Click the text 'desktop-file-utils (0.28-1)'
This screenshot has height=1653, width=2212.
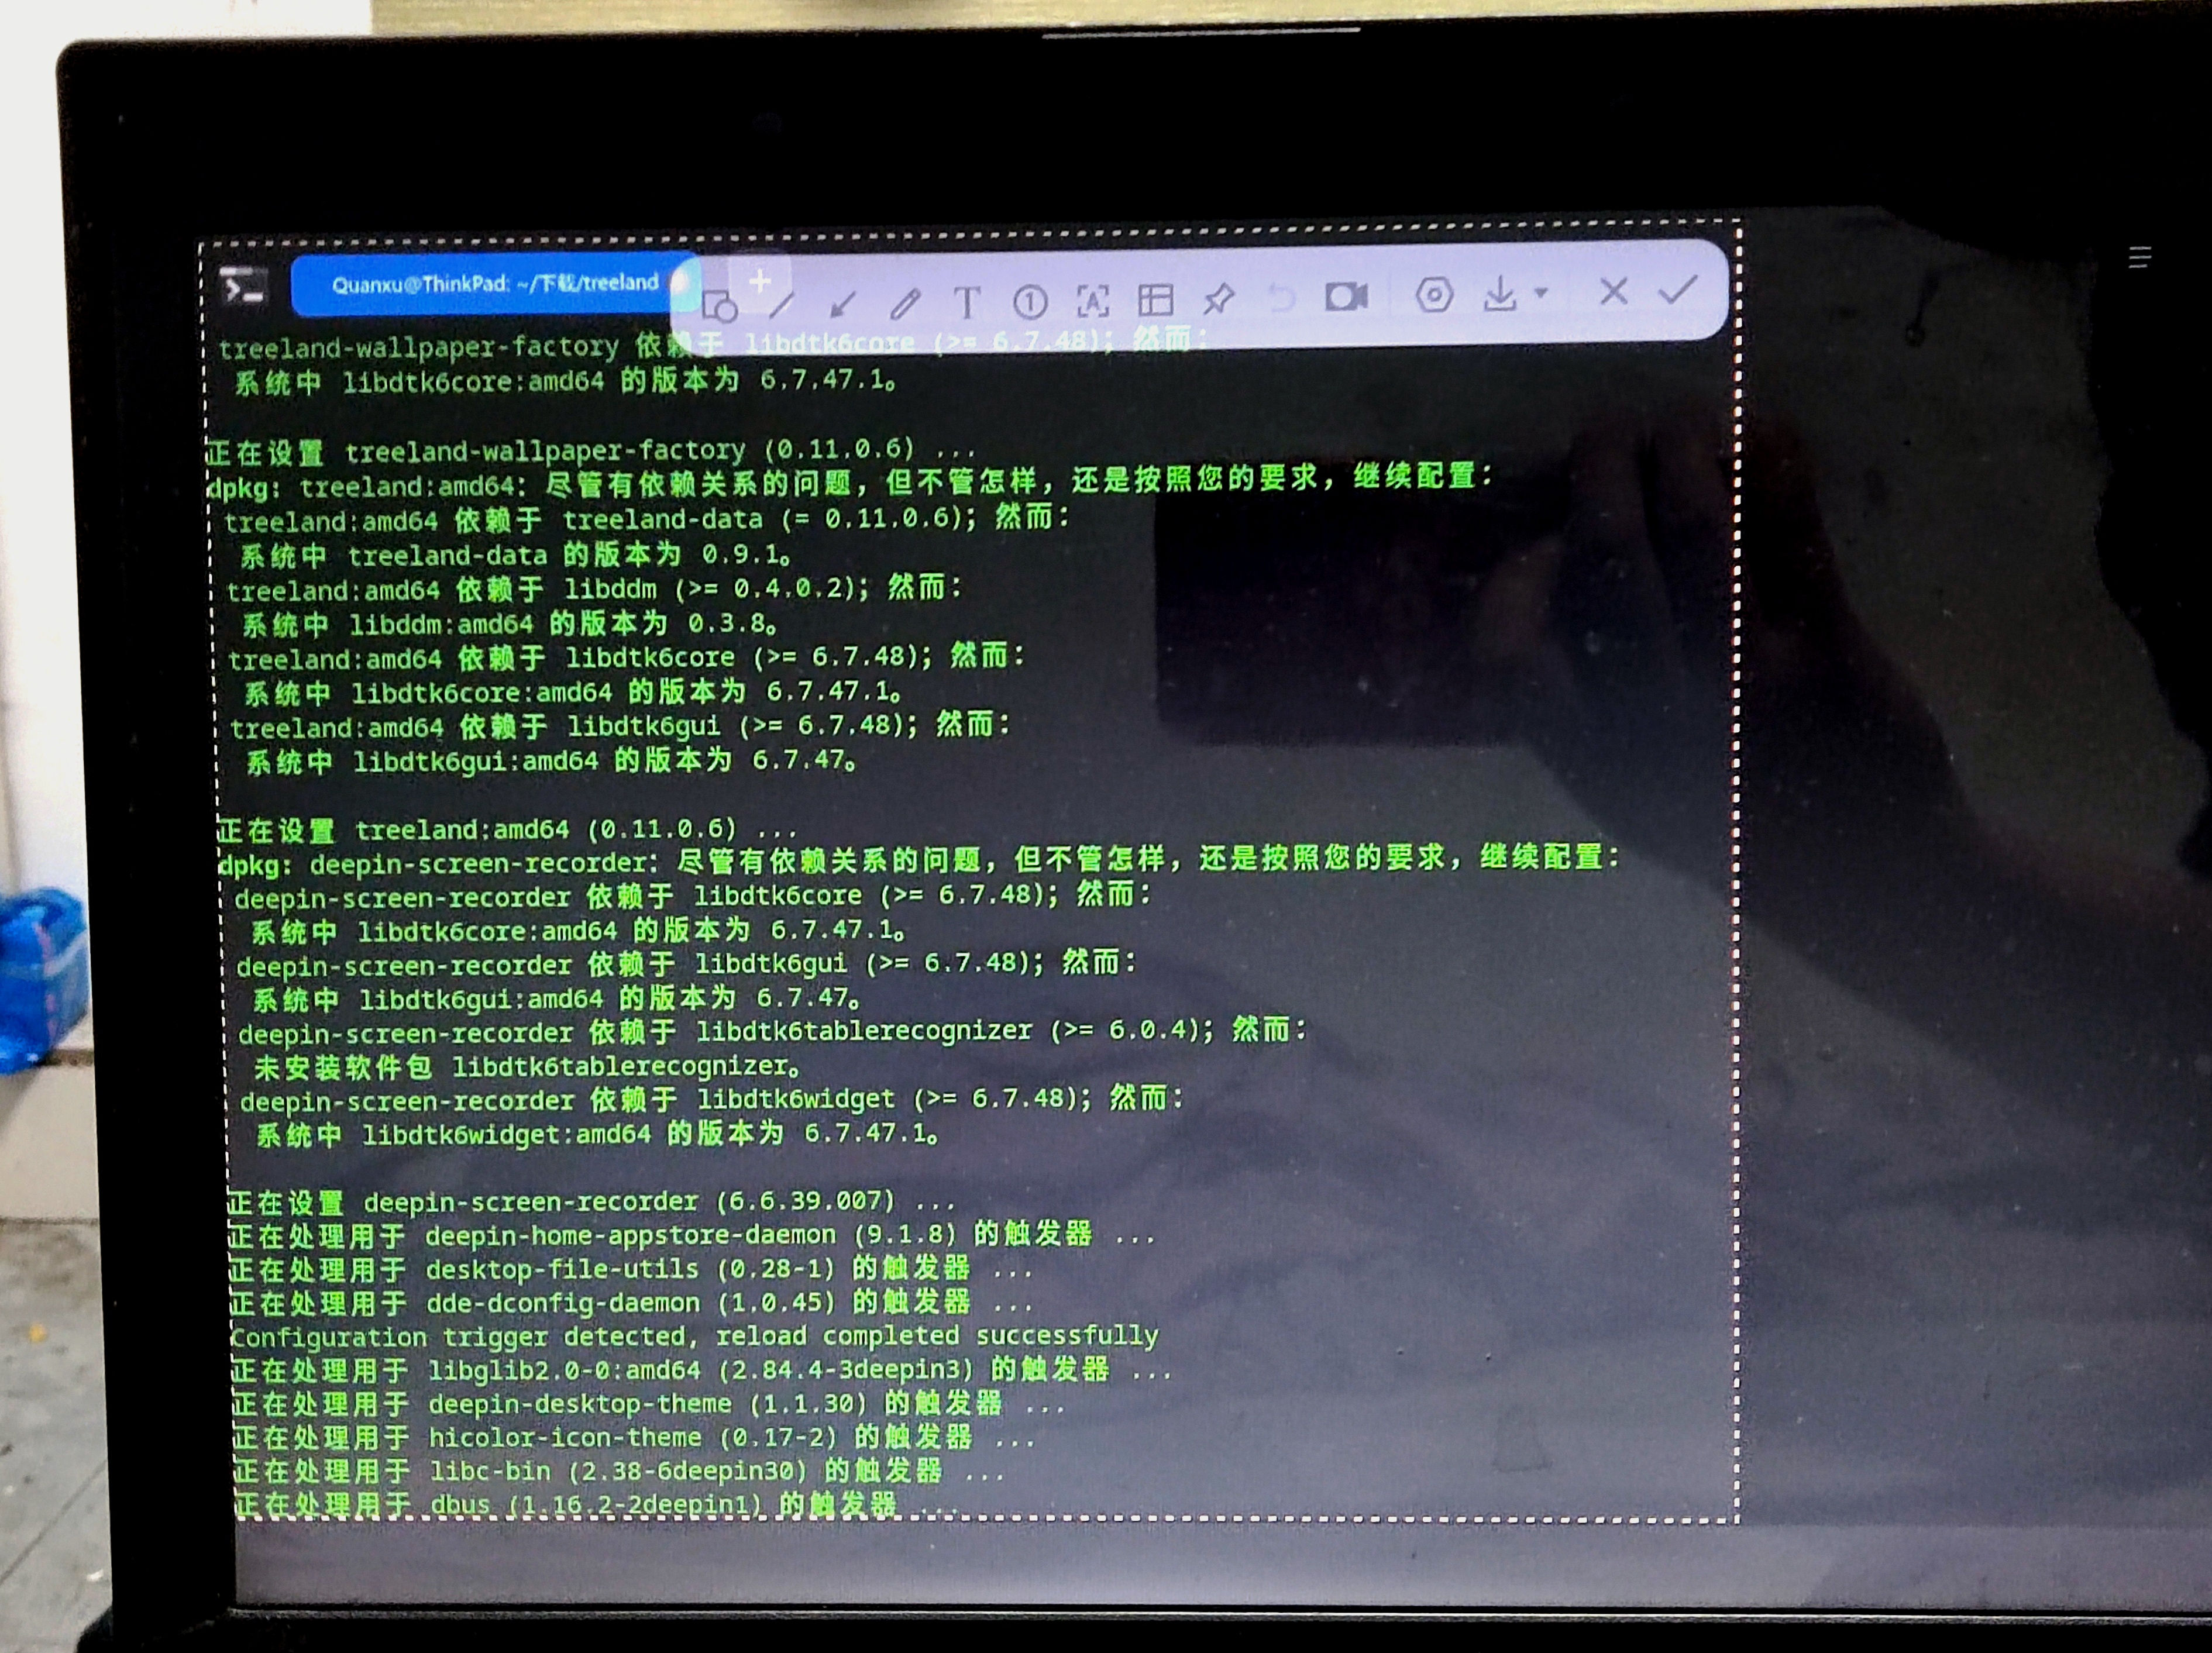point(630,1269)
